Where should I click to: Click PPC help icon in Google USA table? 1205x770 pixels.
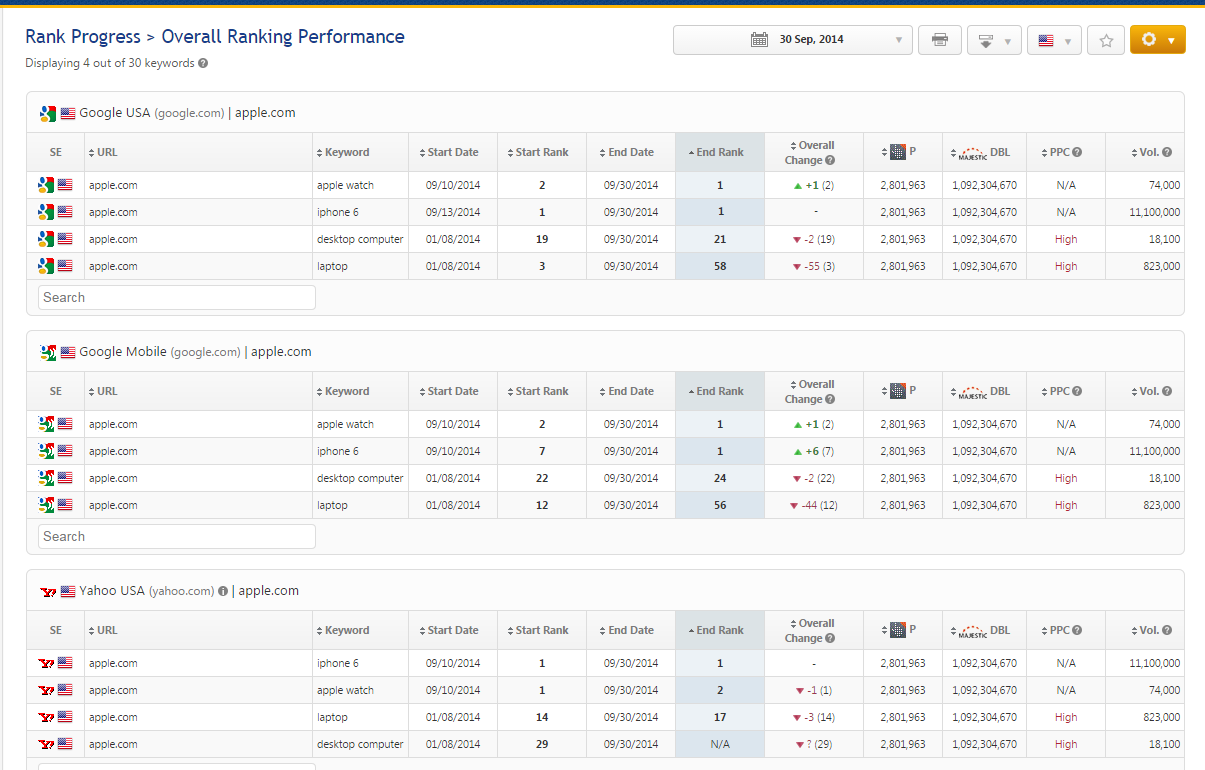click(1077, 153)
